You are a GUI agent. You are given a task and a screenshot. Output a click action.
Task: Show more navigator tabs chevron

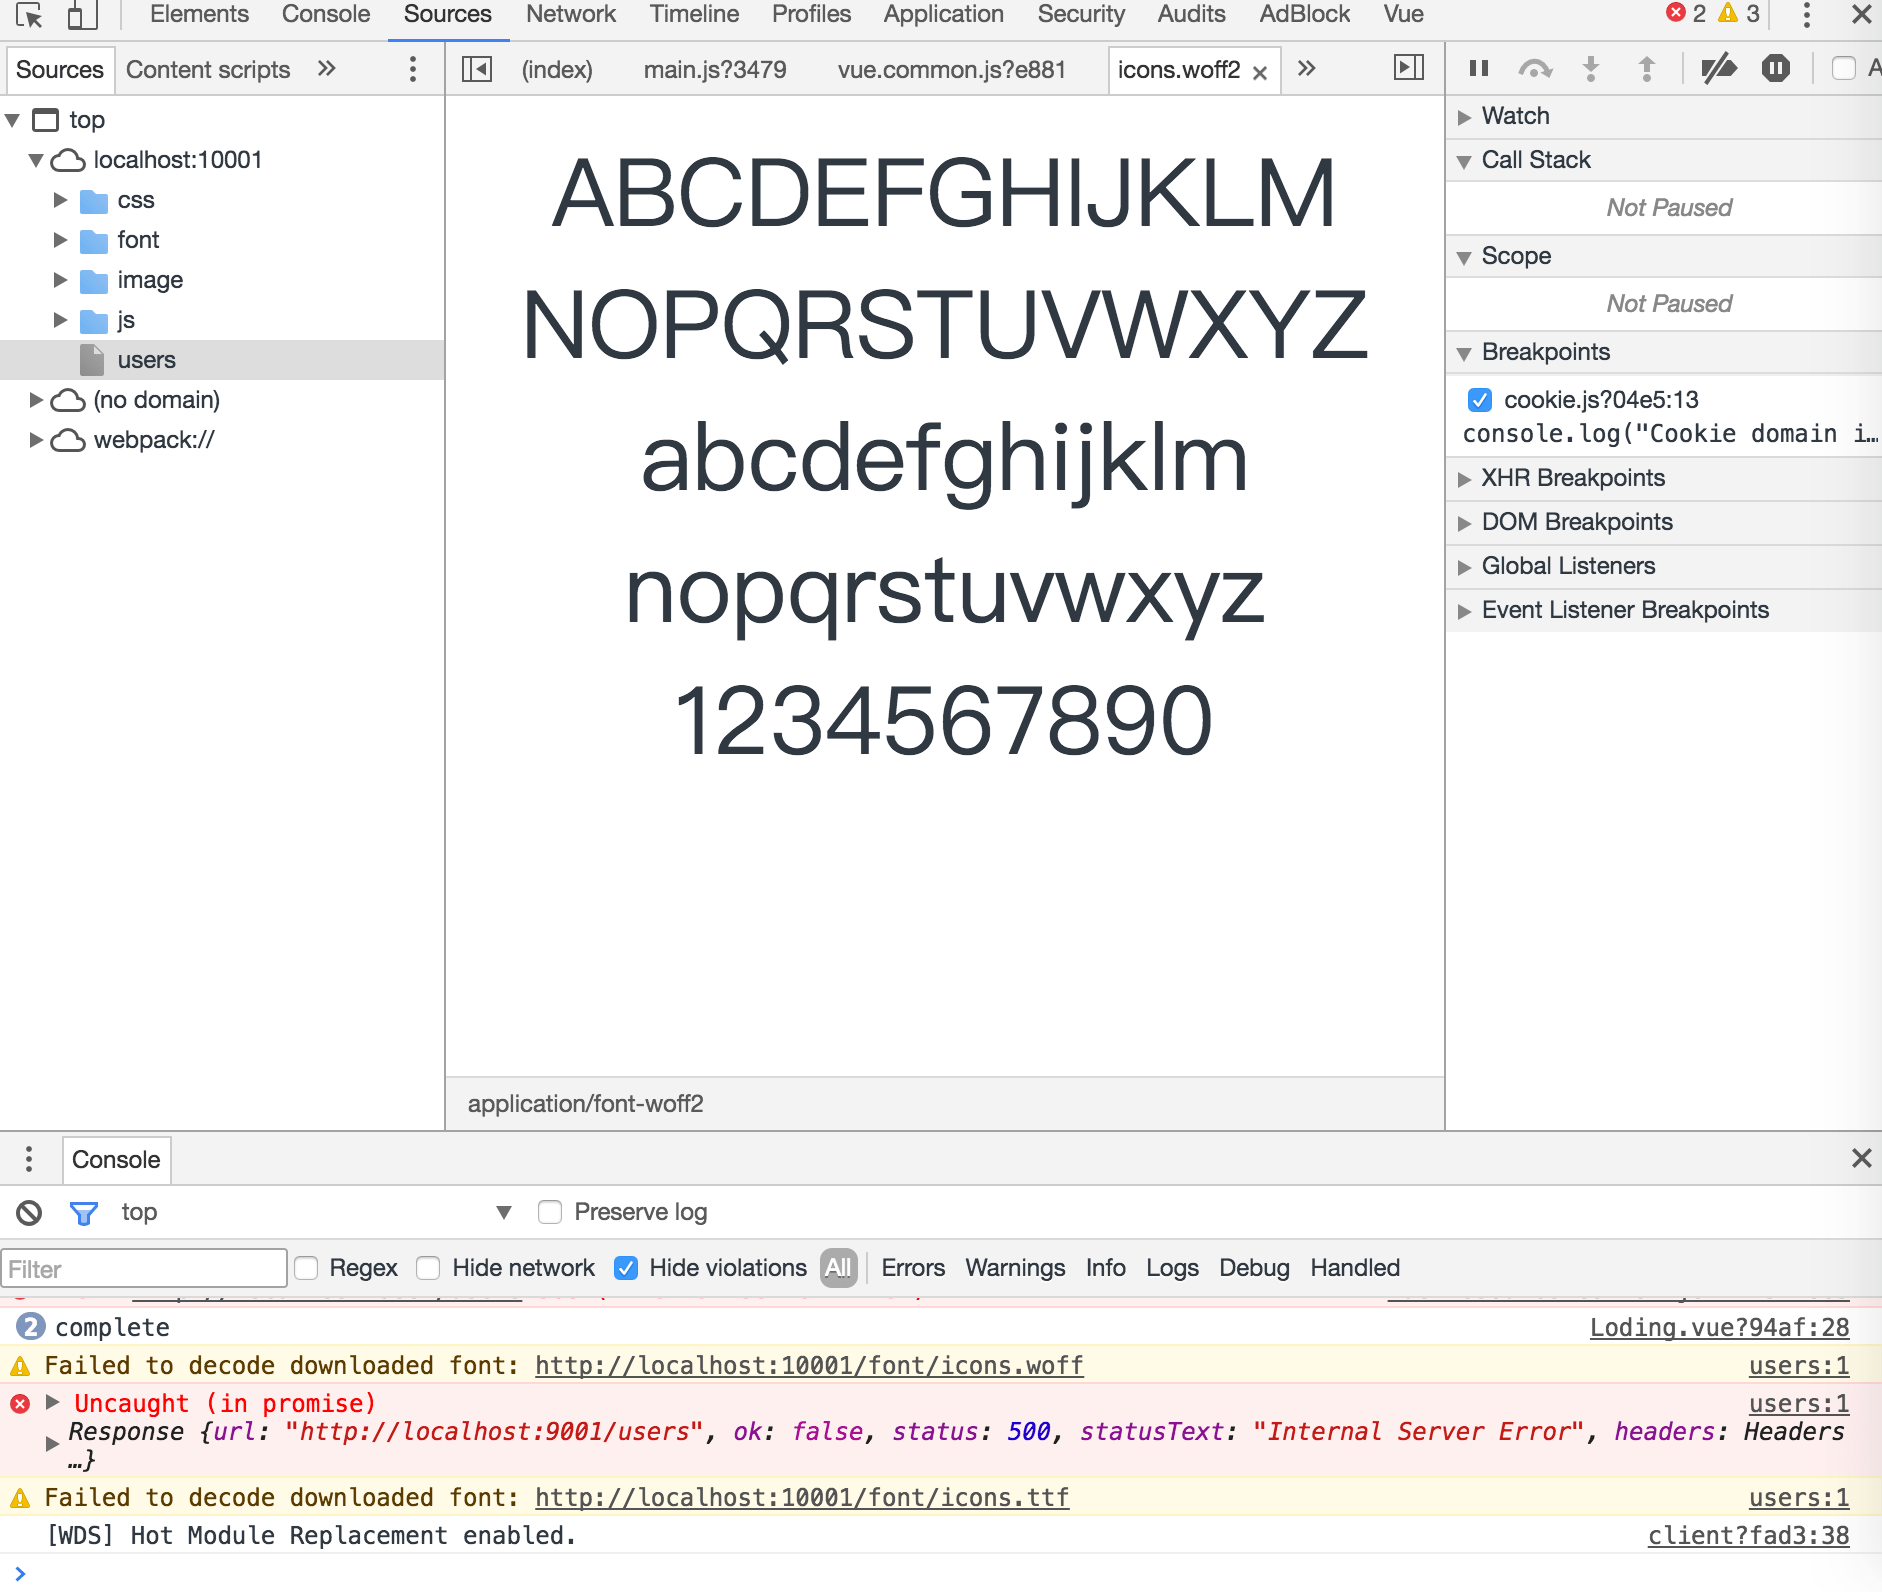point(326,68)
